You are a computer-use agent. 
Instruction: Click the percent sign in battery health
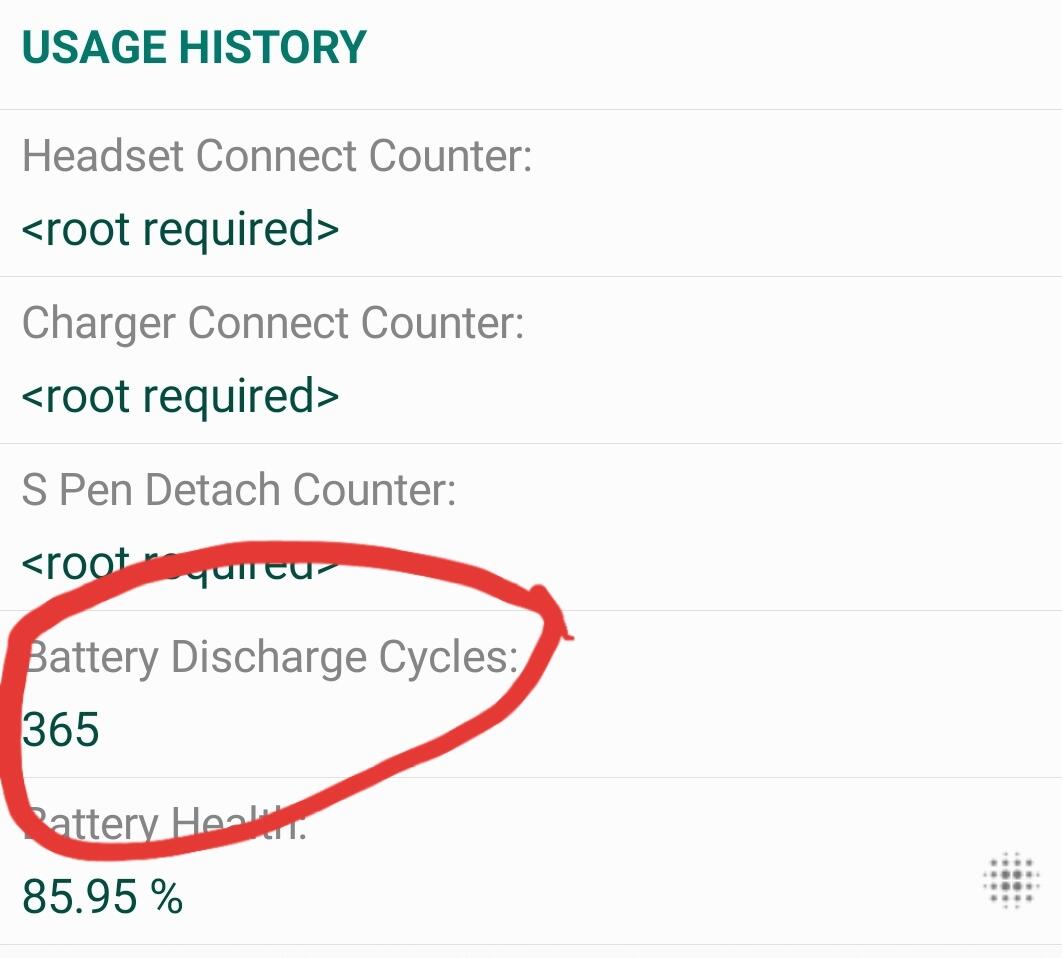pos(167,897)
